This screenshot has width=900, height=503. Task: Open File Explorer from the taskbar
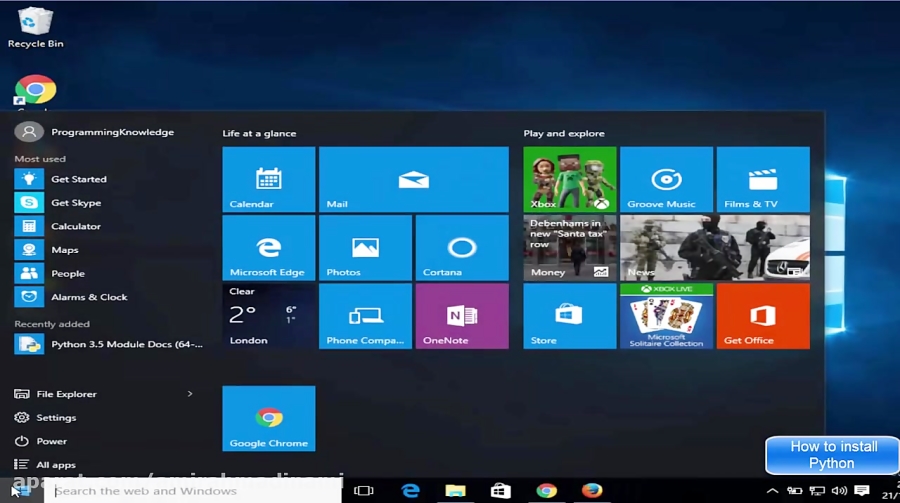[455, 491]
